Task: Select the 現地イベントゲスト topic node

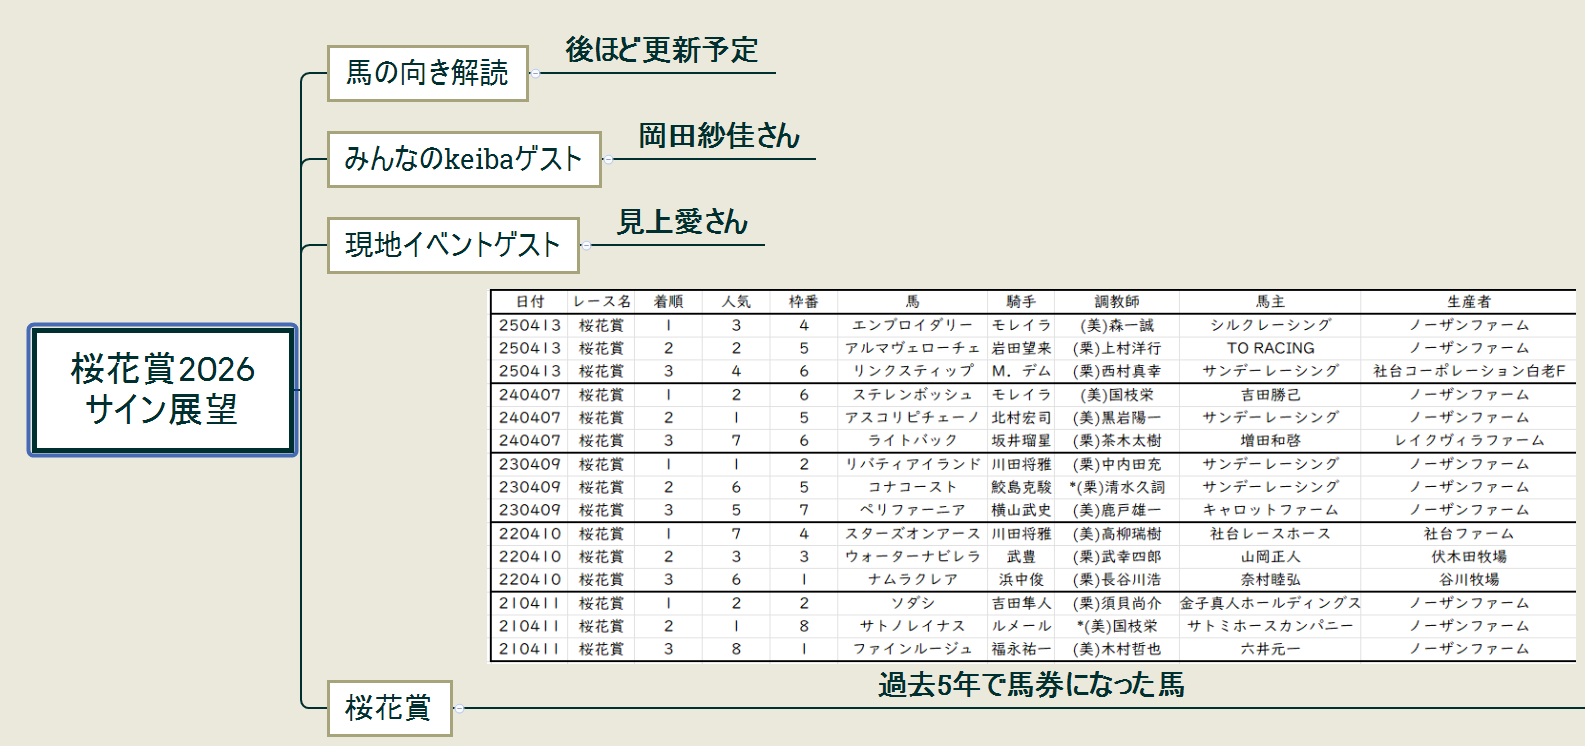Action: [x=452, y=245]
